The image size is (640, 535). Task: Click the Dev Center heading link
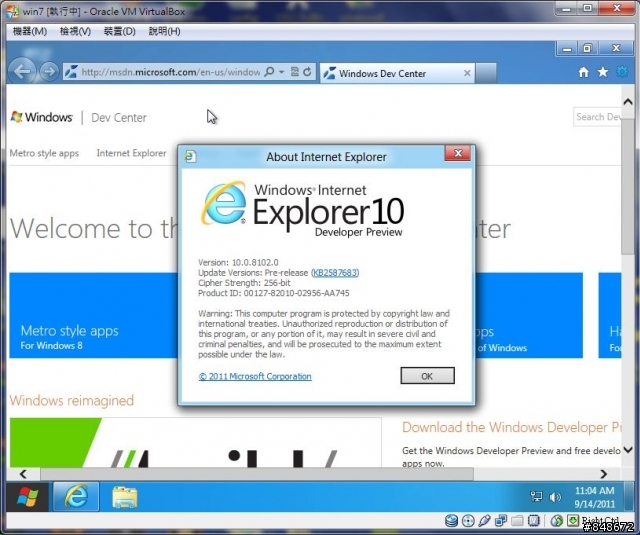coord(119,118)
